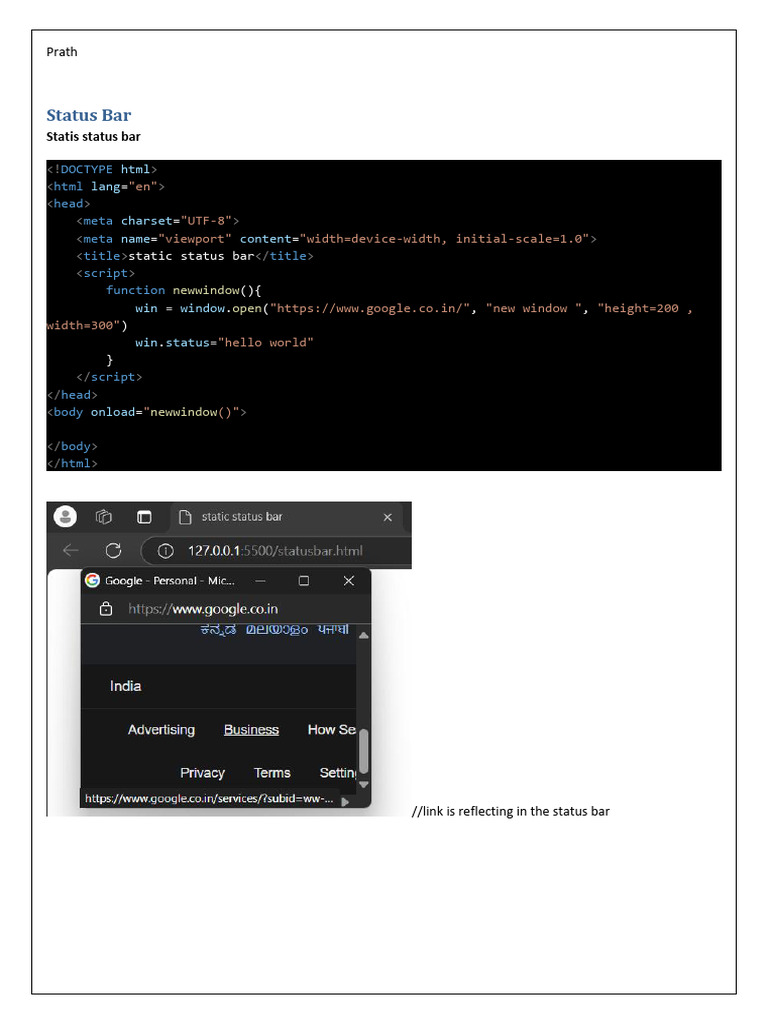Viewport: 768px width, 1024px height.
Task: Click the '<title>static status bar</title>' code line
Action: pos(195,256)
